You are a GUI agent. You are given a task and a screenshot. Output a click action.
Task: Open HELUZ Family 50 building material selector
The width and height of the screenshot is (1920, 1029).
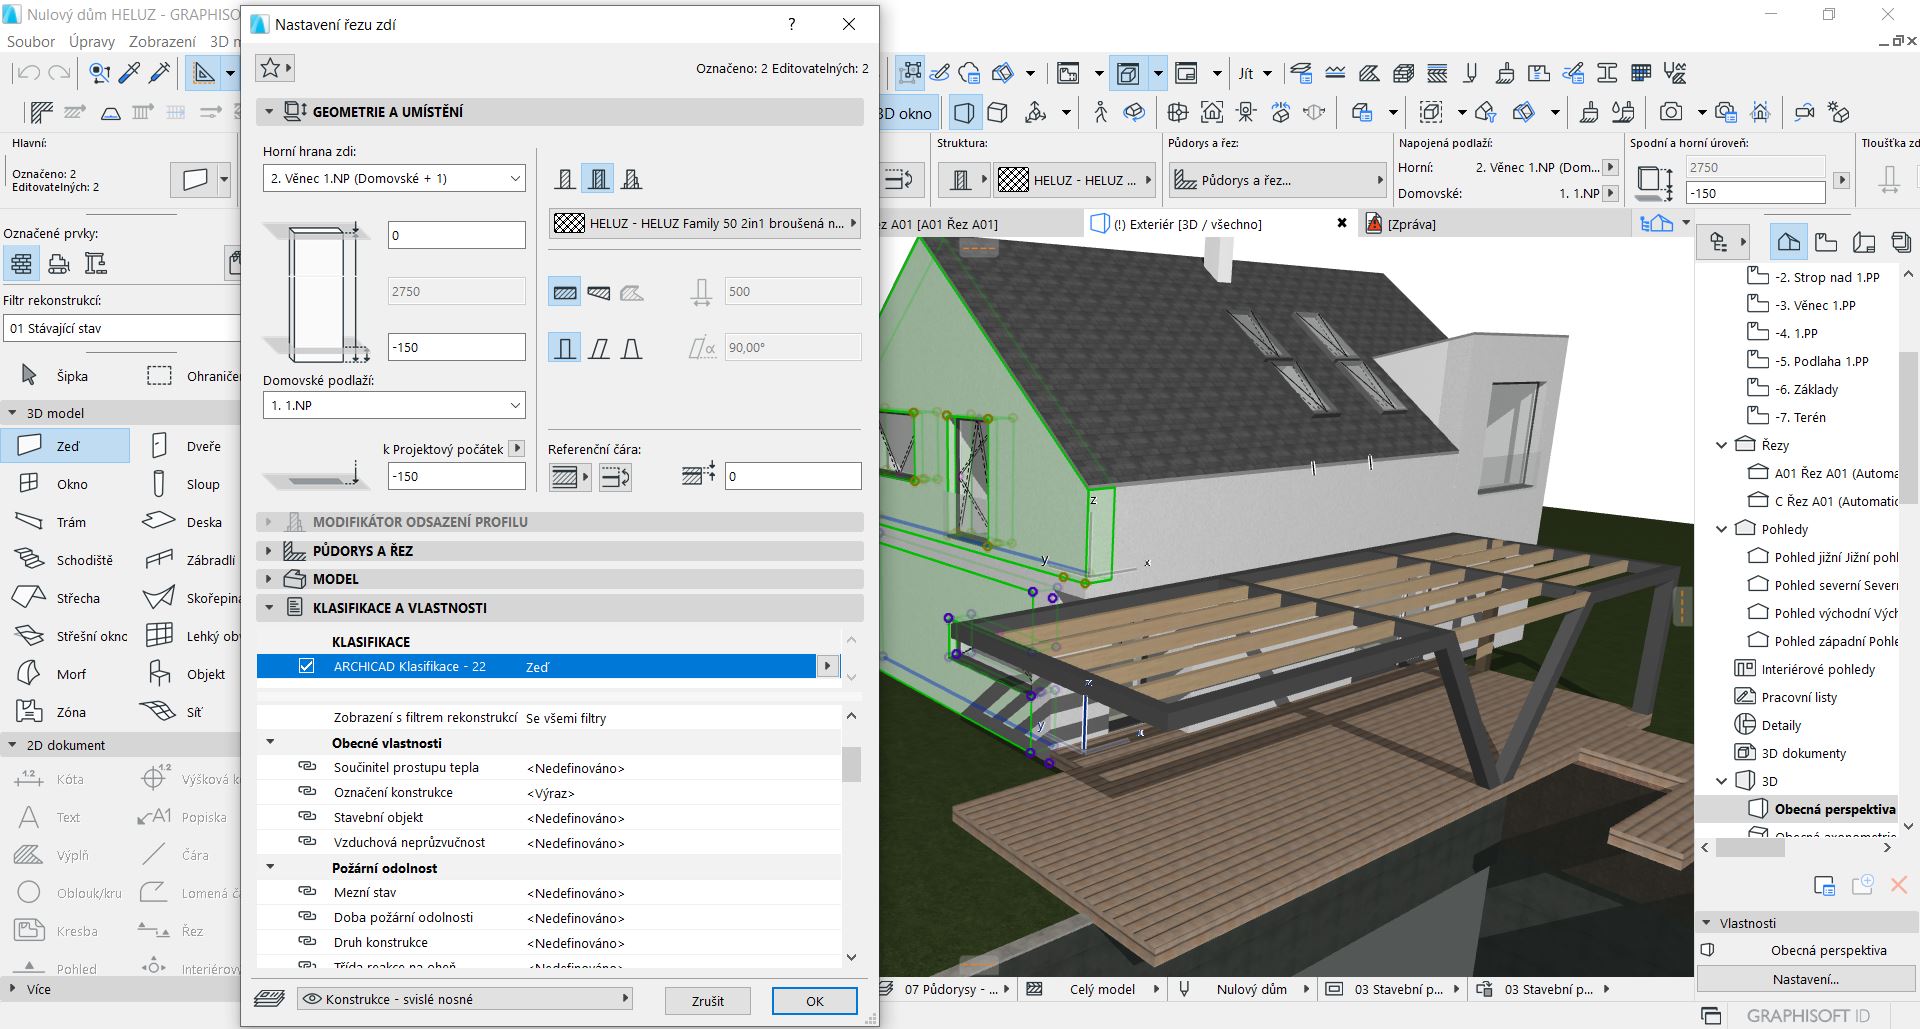point(705,223)
